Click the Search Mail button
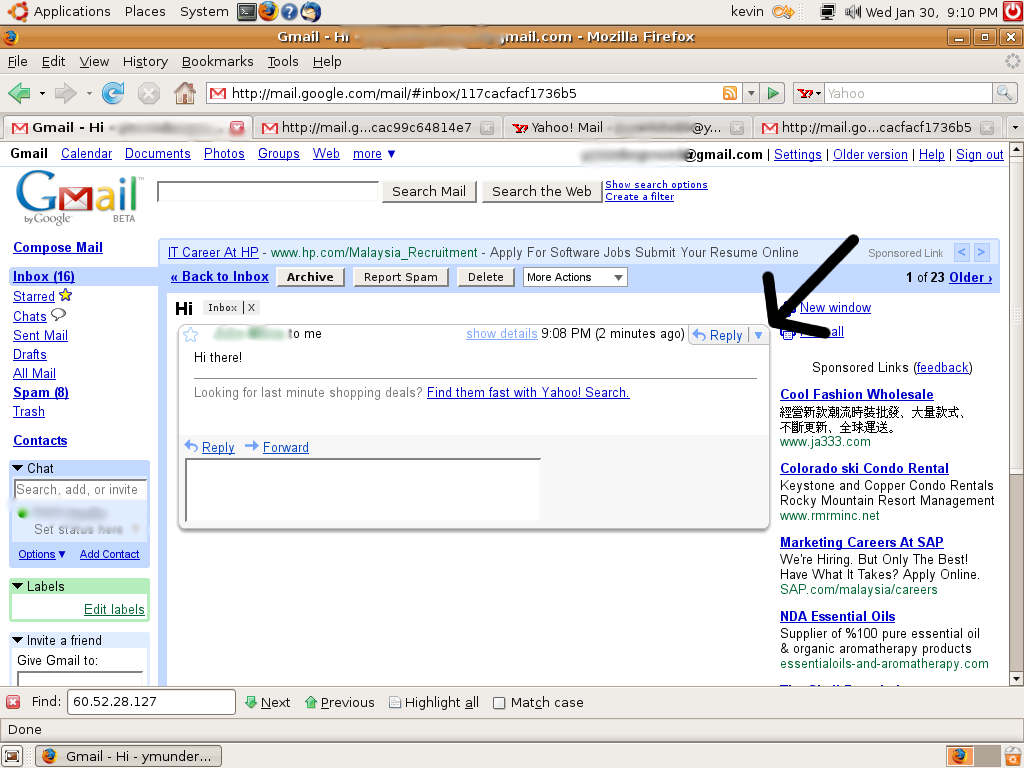Viewport: 1024px width, 768px height. click(429, 192)
